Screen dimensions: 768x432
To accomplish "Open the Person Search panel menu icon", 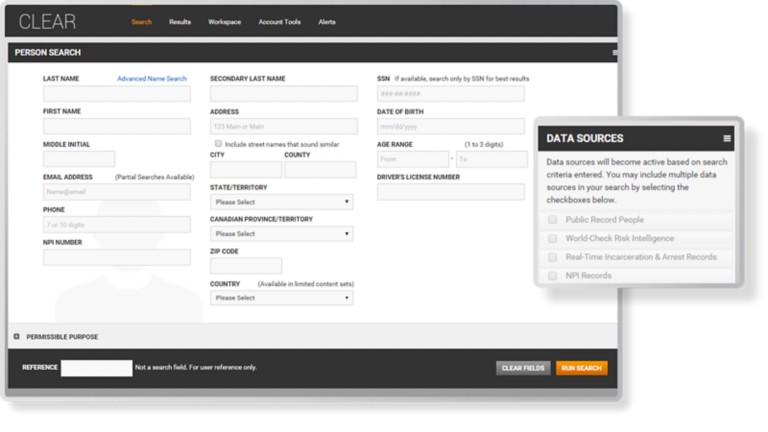I will (615, 52).
